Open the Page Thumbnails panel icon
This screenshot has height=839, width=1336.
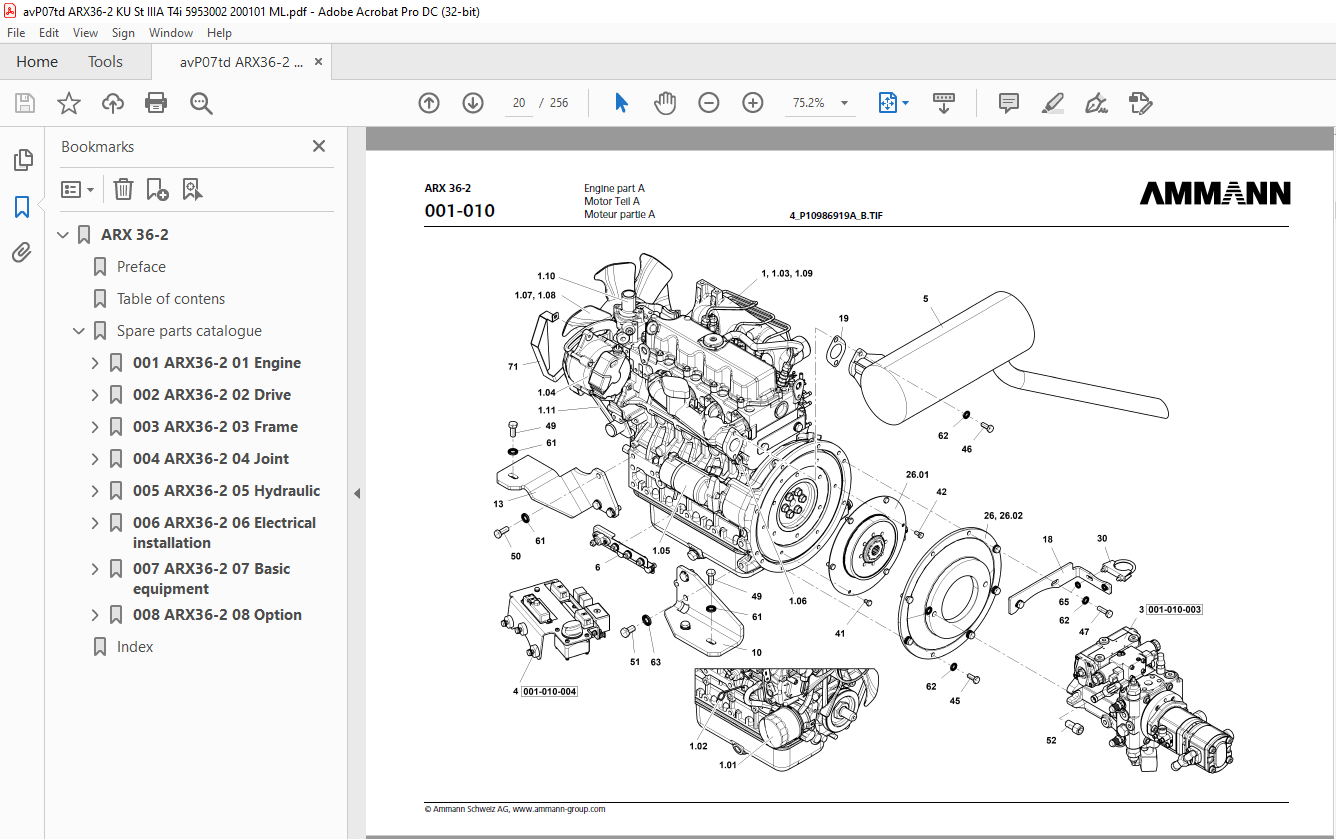point(22,160)
